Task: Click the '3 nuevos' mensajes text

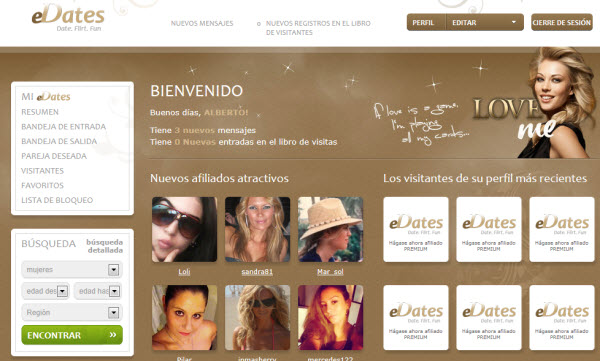Action: 194,130
